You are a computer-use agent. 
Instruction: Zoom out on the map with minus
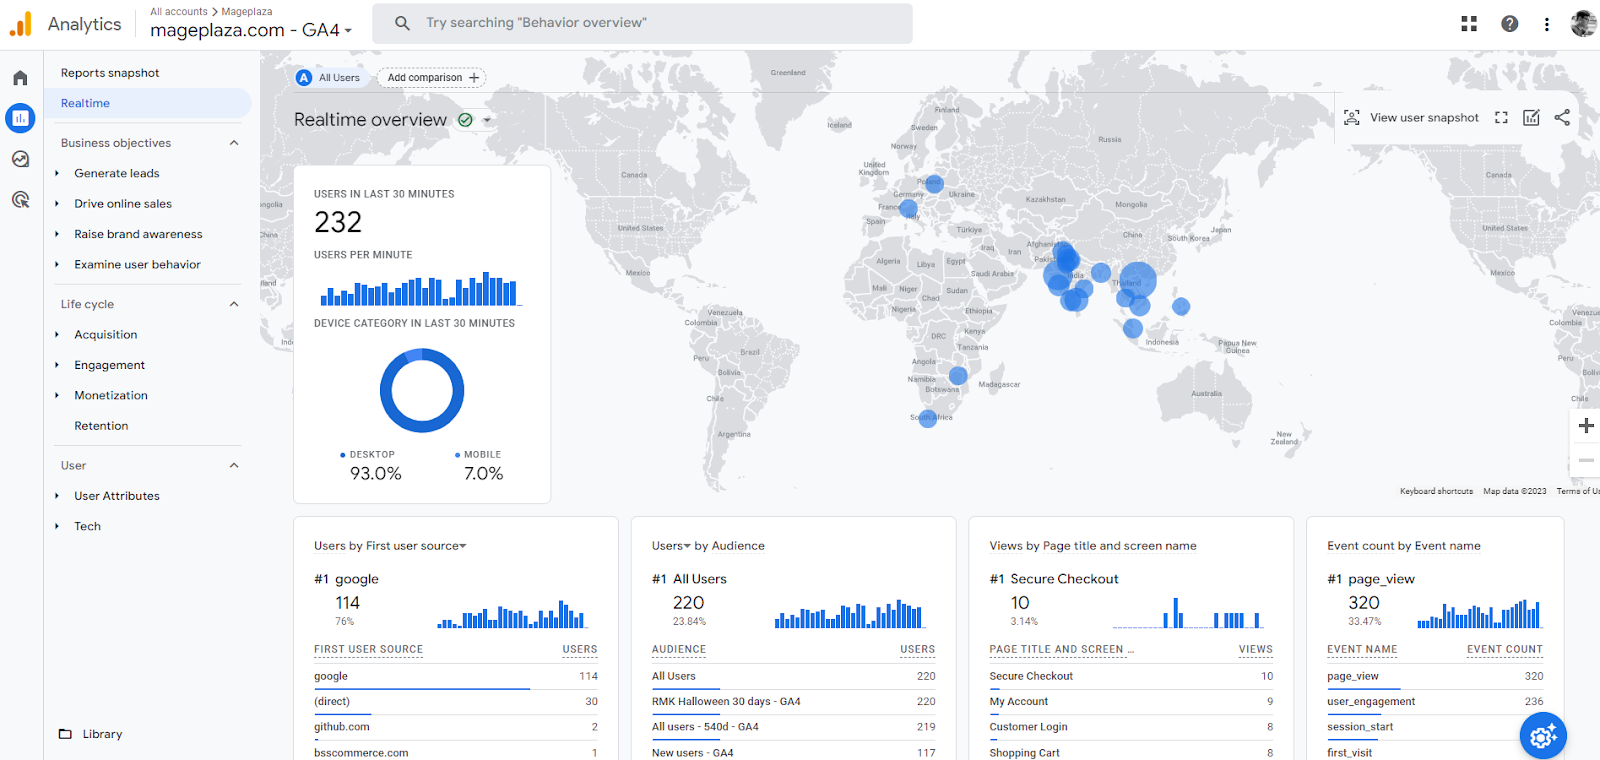click(1586, 460)
